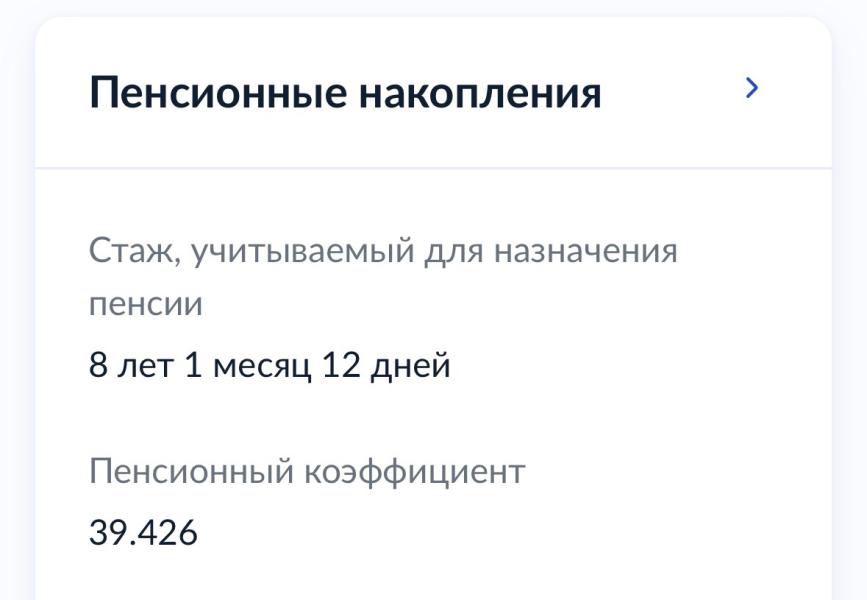Select the Стаж, учитываемый для назначения label
The height and width of the screenshot is (600, 867).
(383, 250)
